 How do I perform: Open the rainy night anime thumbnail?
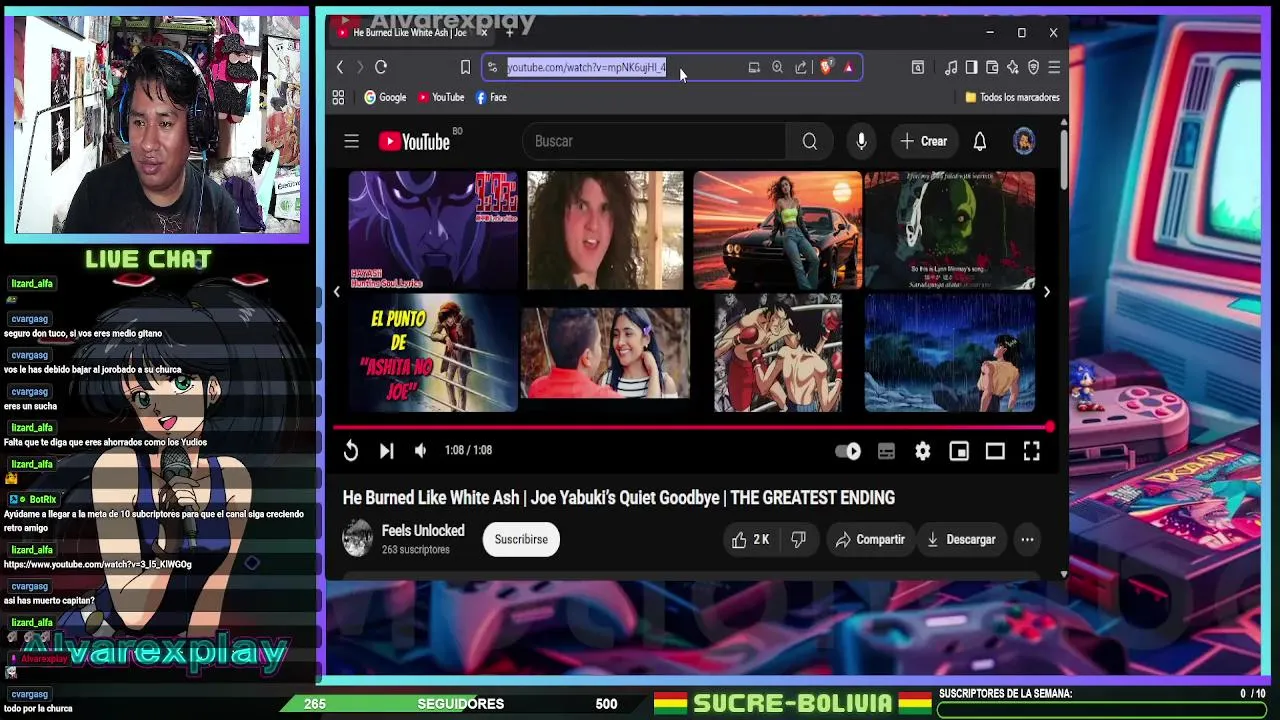tap(949, 352)
